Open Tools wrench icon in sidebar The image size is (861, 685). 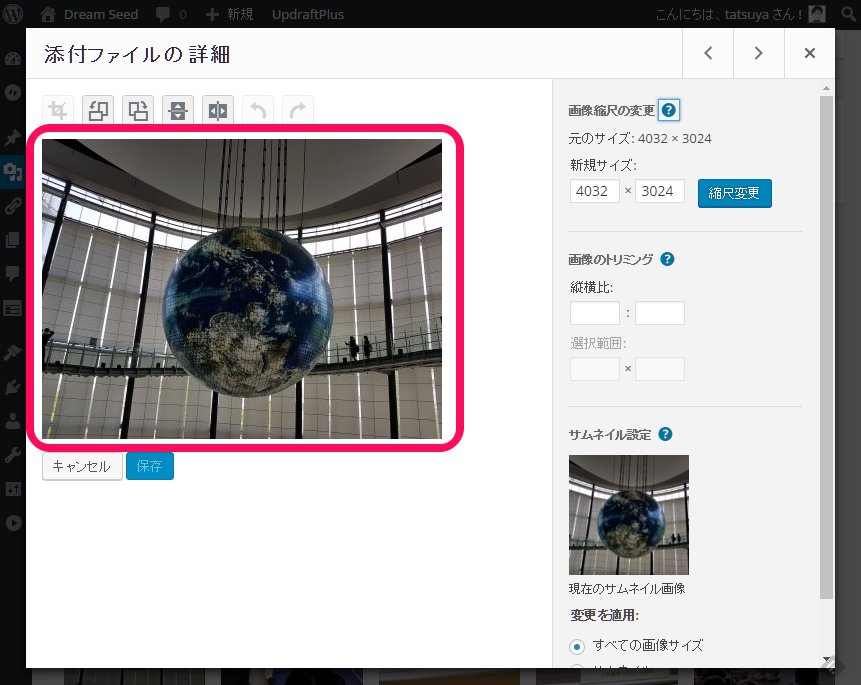pyautogui.click(x=13, y=455)
